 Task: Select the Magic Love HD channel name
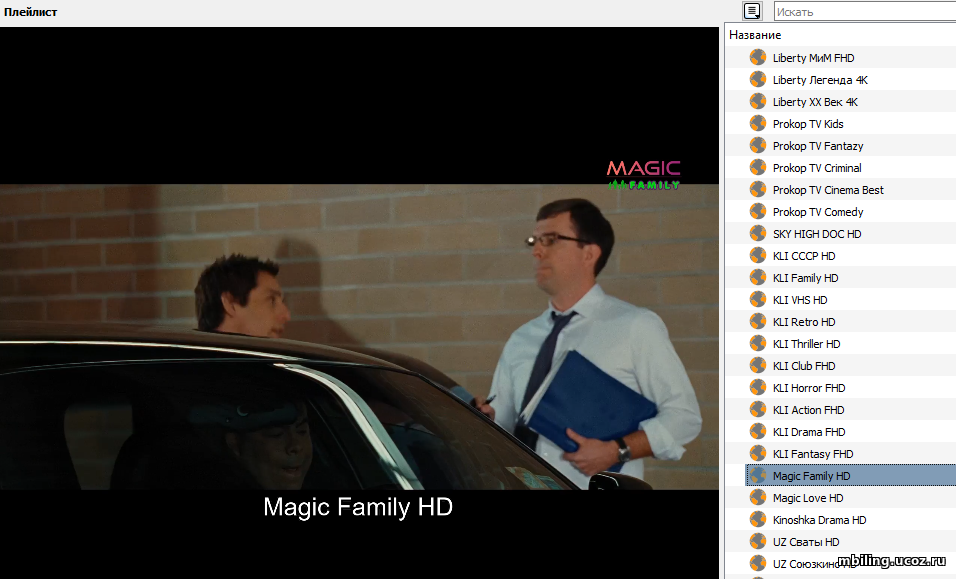pyautogui.click(x=808, y=498)
